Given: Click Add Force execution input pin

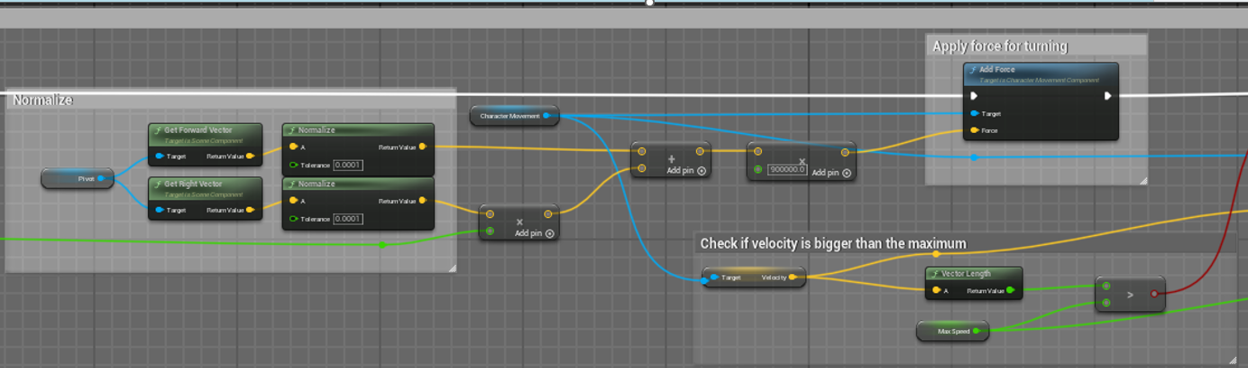Looking at the screenshot, I should point(974,96).
